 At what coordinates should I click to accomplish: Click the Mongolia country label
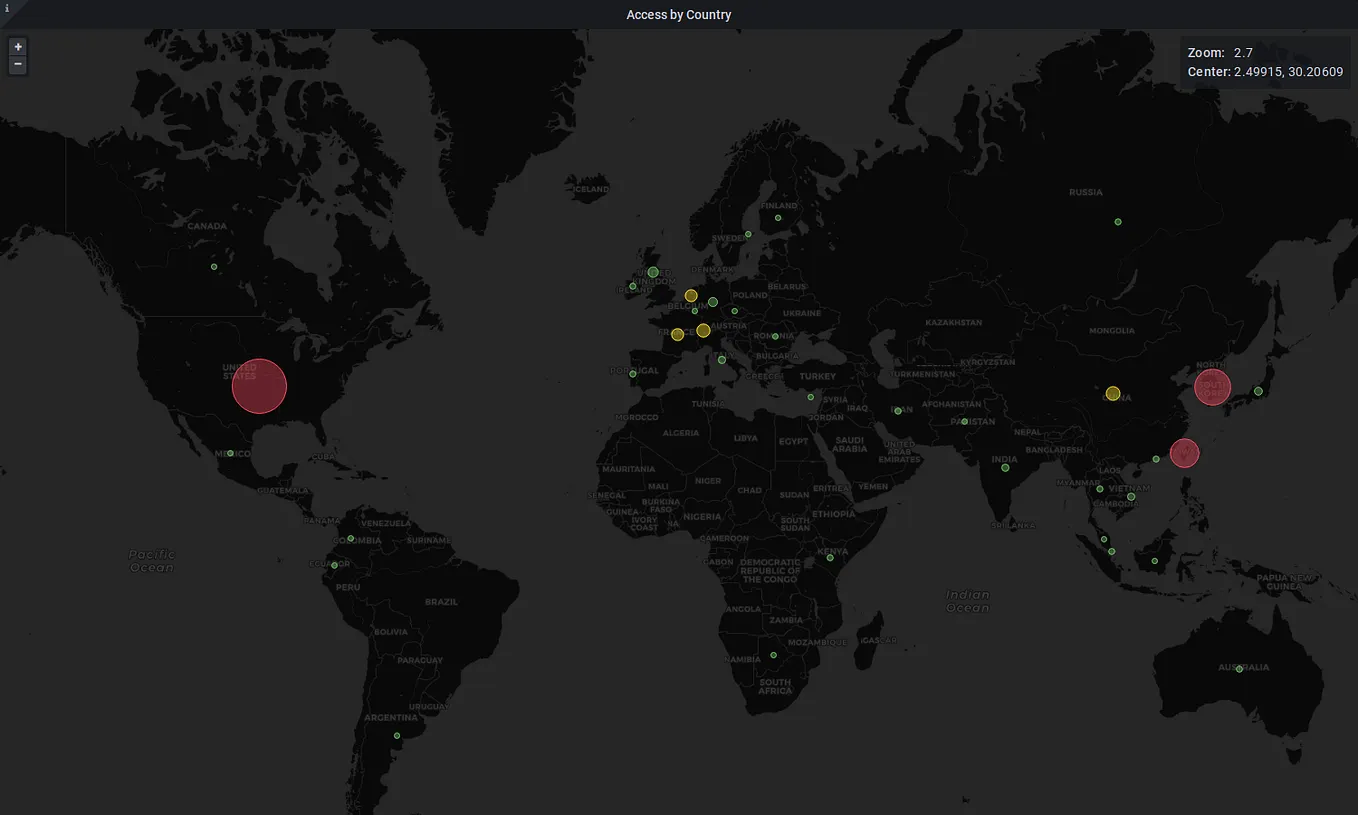coord(1112,331)
